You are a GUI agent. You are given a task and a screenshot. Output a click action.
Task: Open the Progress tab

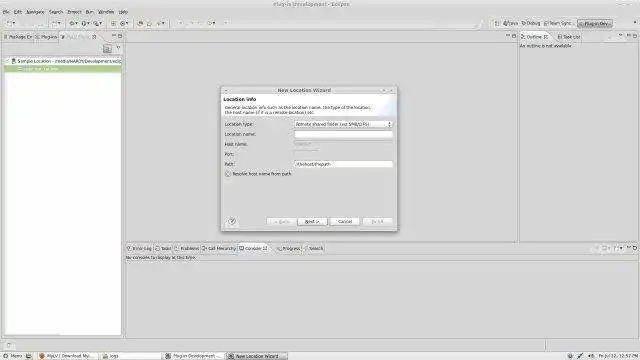pos(289,248)
